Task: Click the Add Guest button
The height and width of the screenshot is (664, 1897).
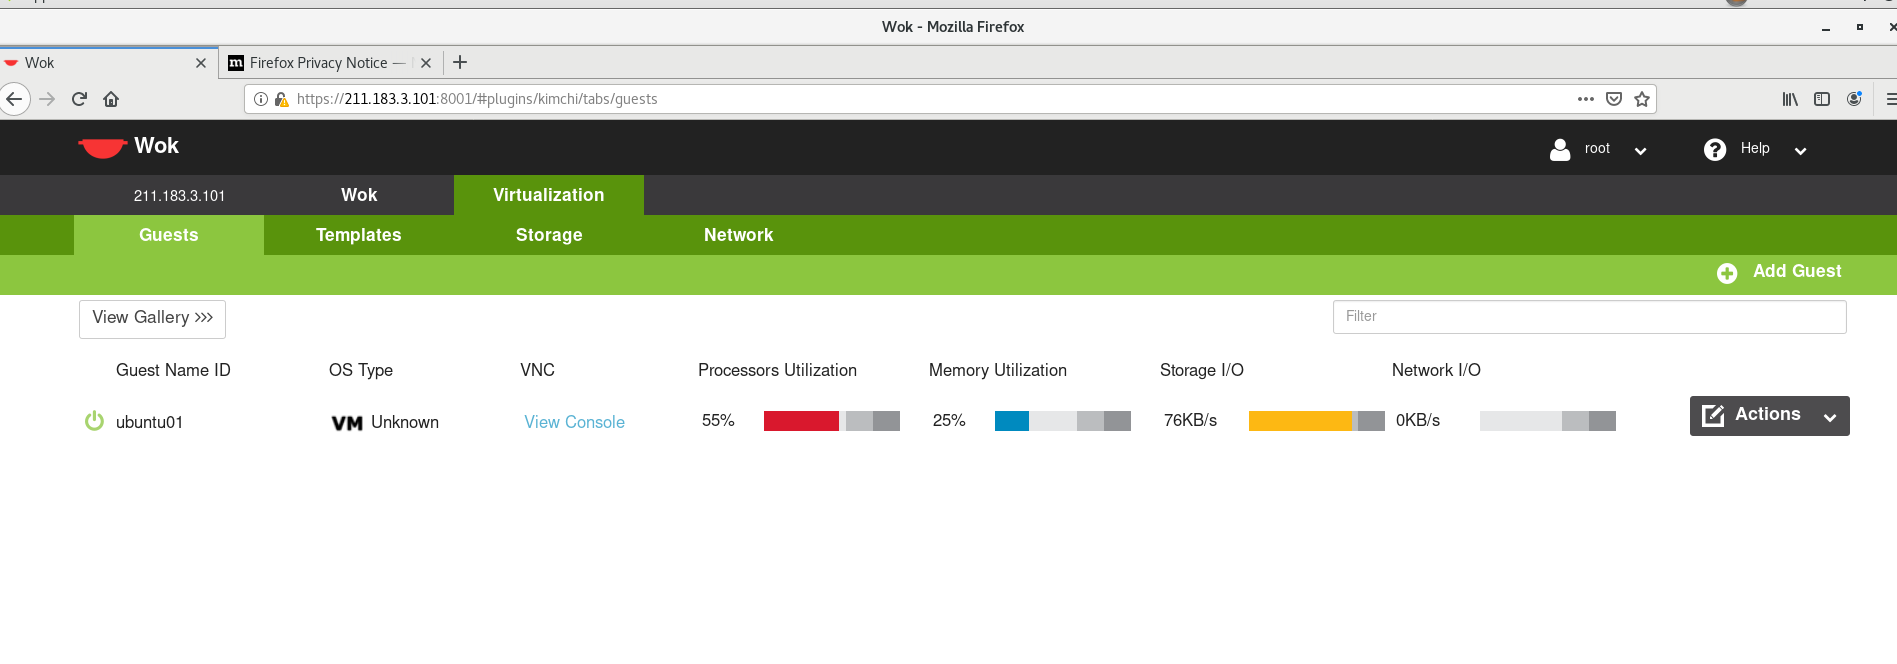Action: (x=1779, y=272)
